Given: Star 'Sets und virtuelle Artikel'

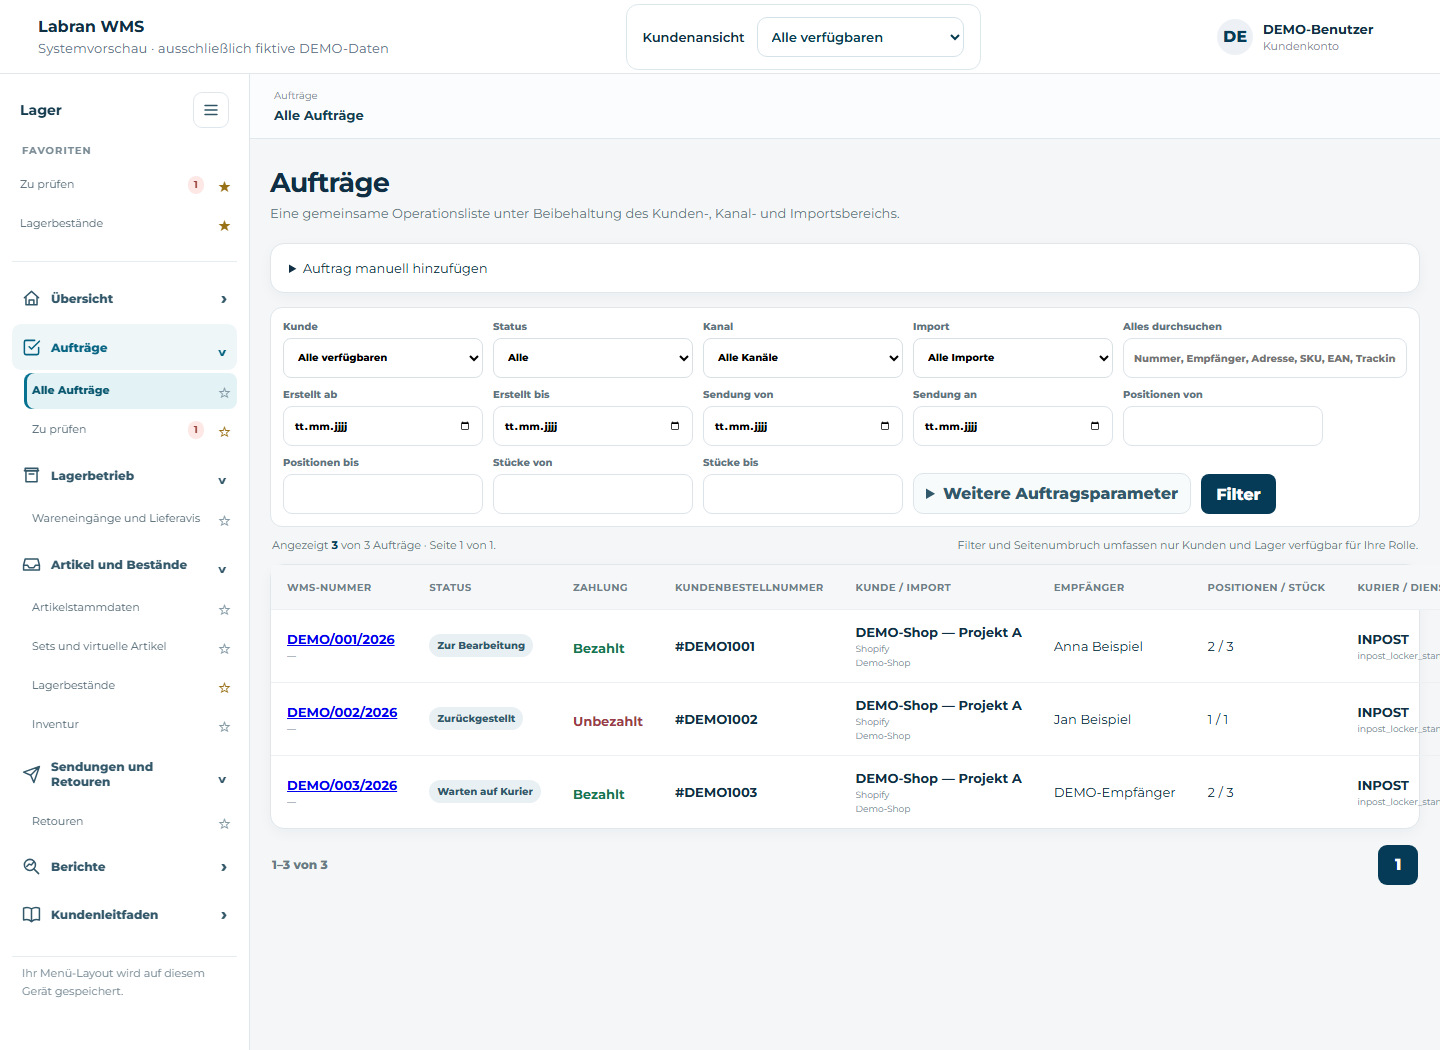Looking at the screenshot, I should coord(224,649).
